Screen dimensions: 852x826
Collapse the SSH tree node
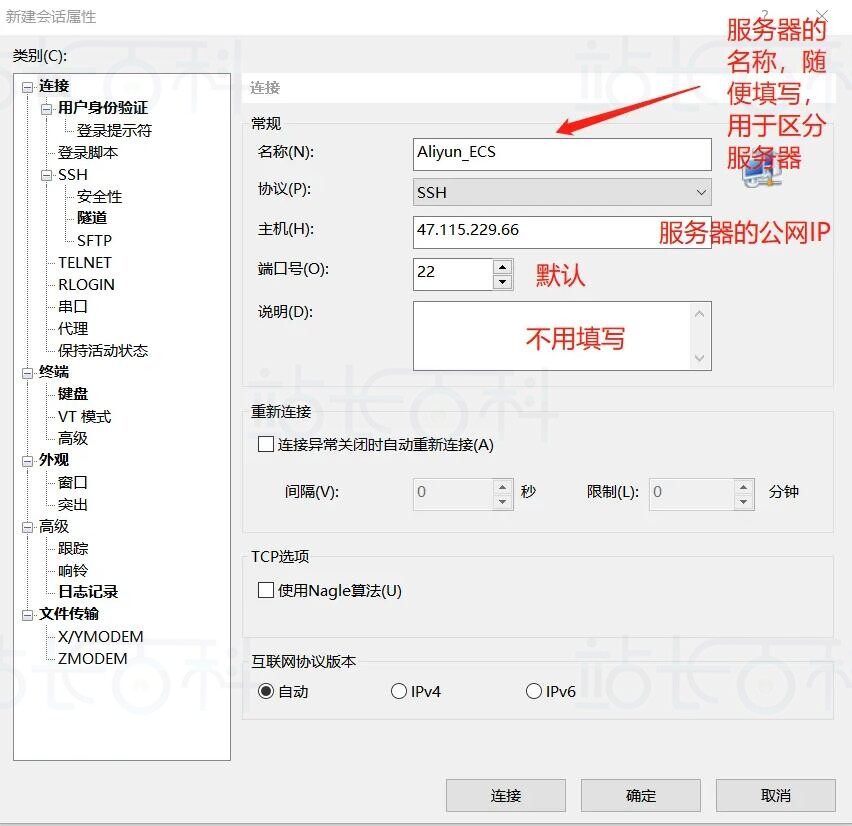point(47,176)
